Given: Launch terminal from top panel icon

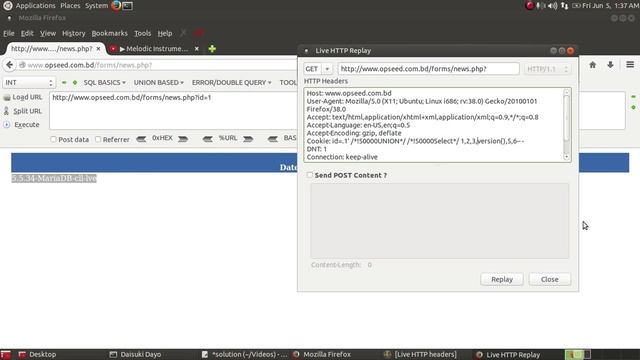Looking at the screenshot, I should (128, 6).
